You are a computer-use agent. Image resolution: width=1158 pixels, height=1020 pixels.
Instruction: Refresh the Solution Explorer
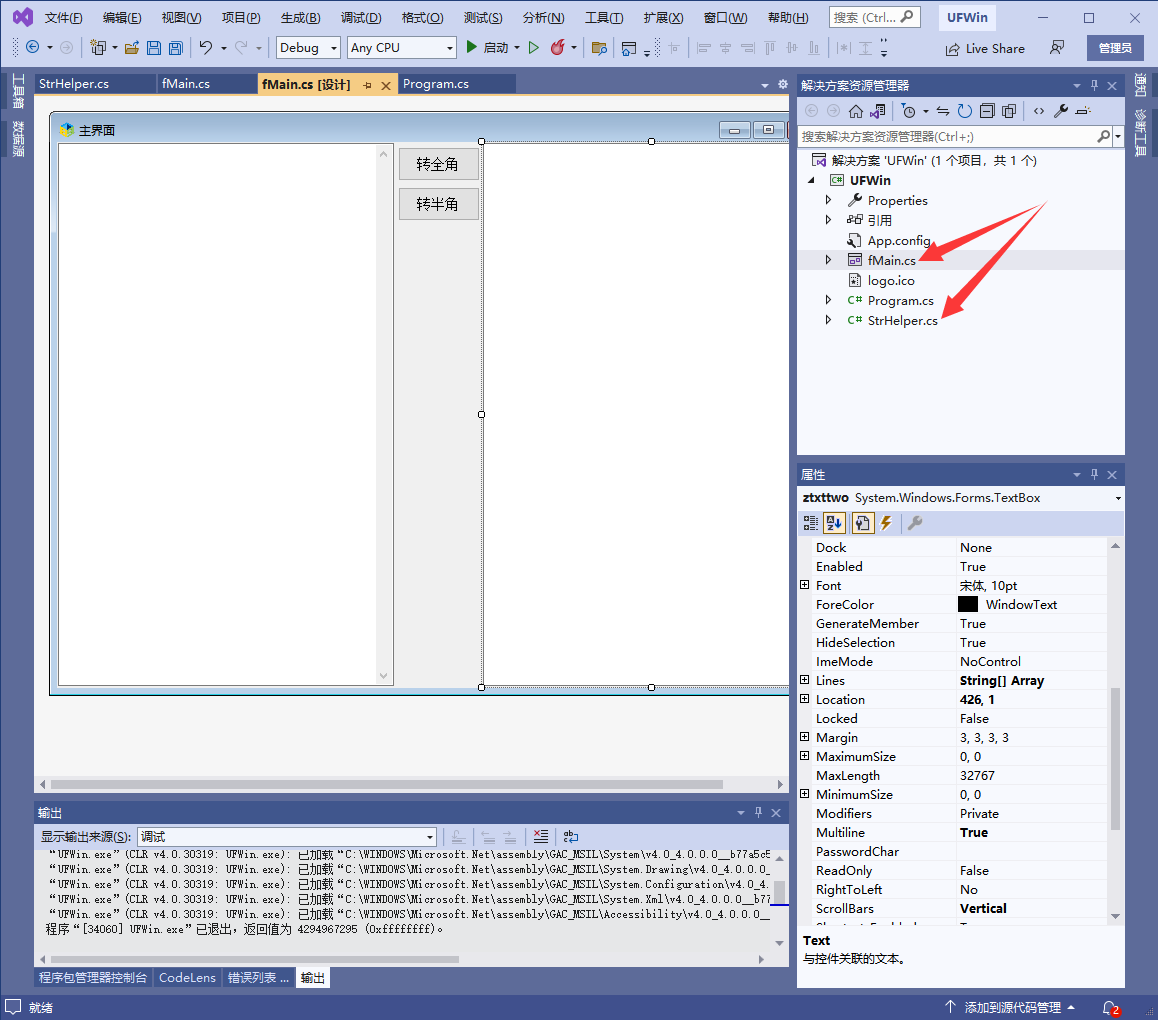pos(965,111)
